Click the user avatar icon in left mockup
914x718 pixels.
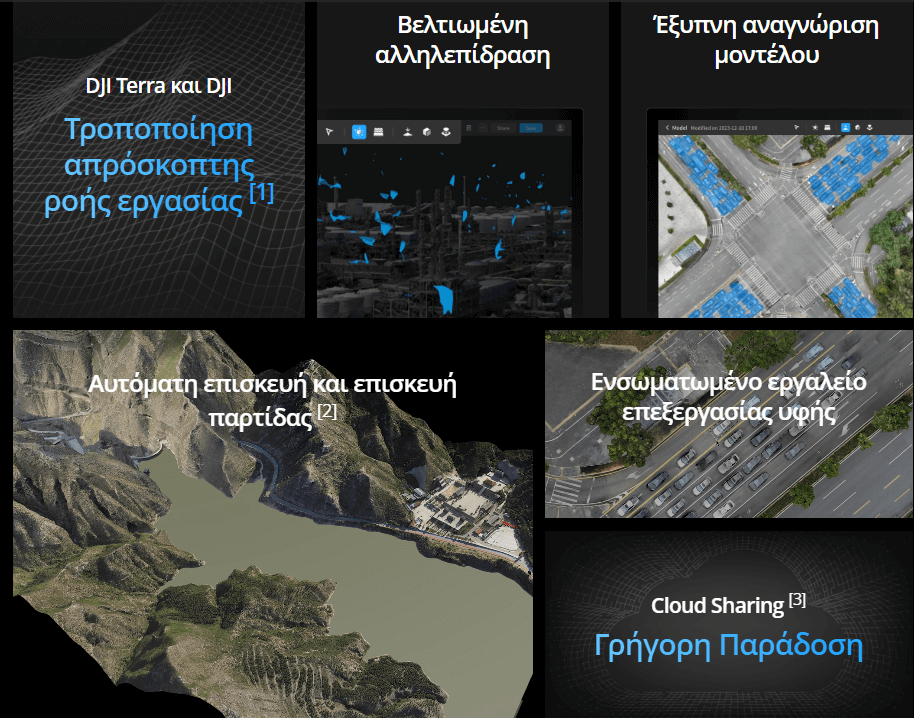pos(561,128)
